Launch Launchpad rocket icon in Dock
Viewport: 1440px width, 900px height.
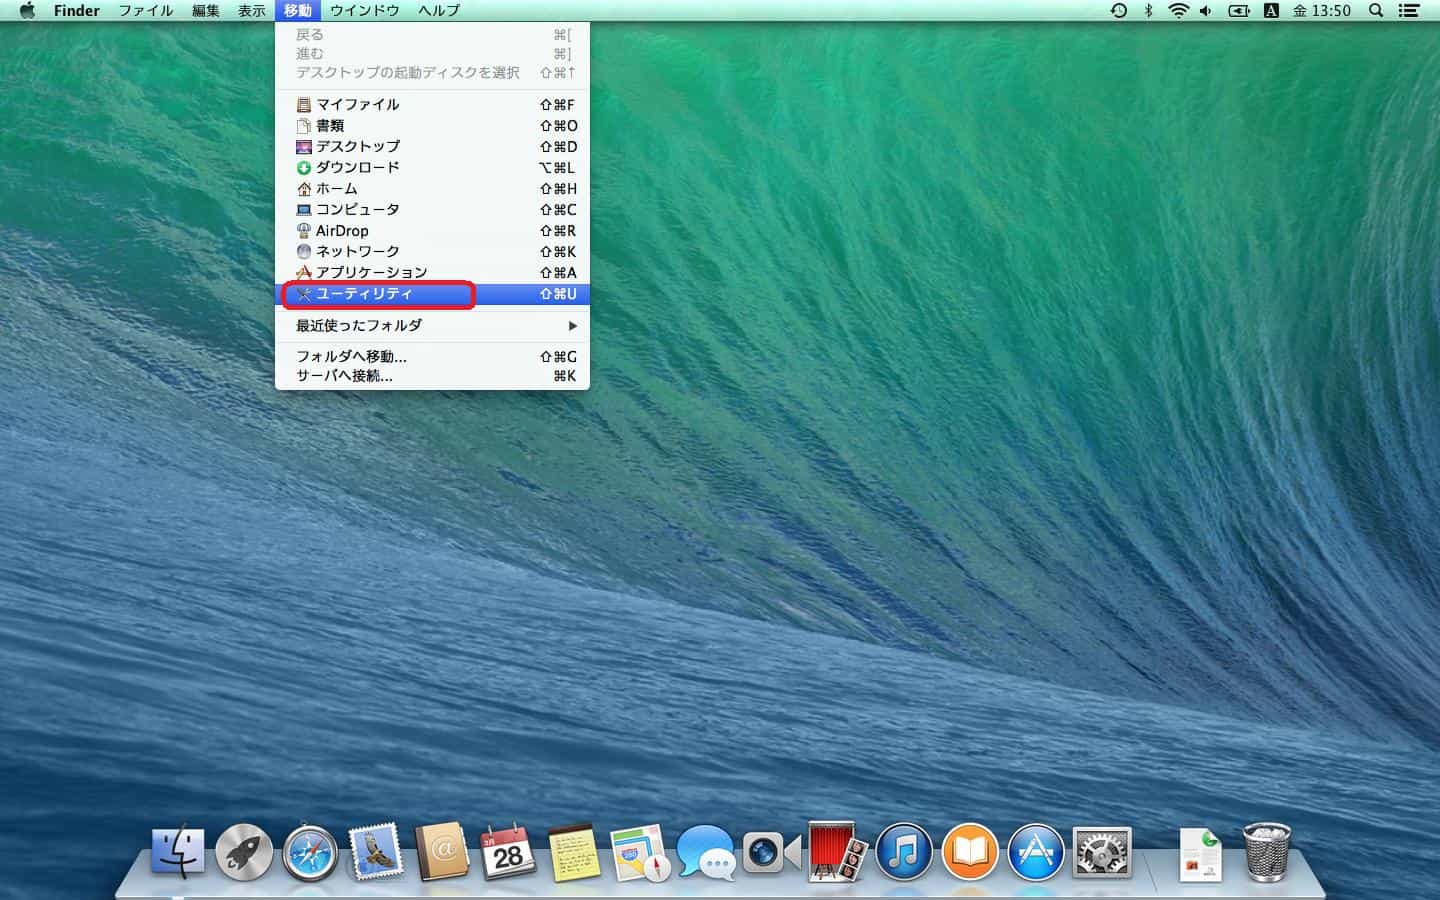244,853
